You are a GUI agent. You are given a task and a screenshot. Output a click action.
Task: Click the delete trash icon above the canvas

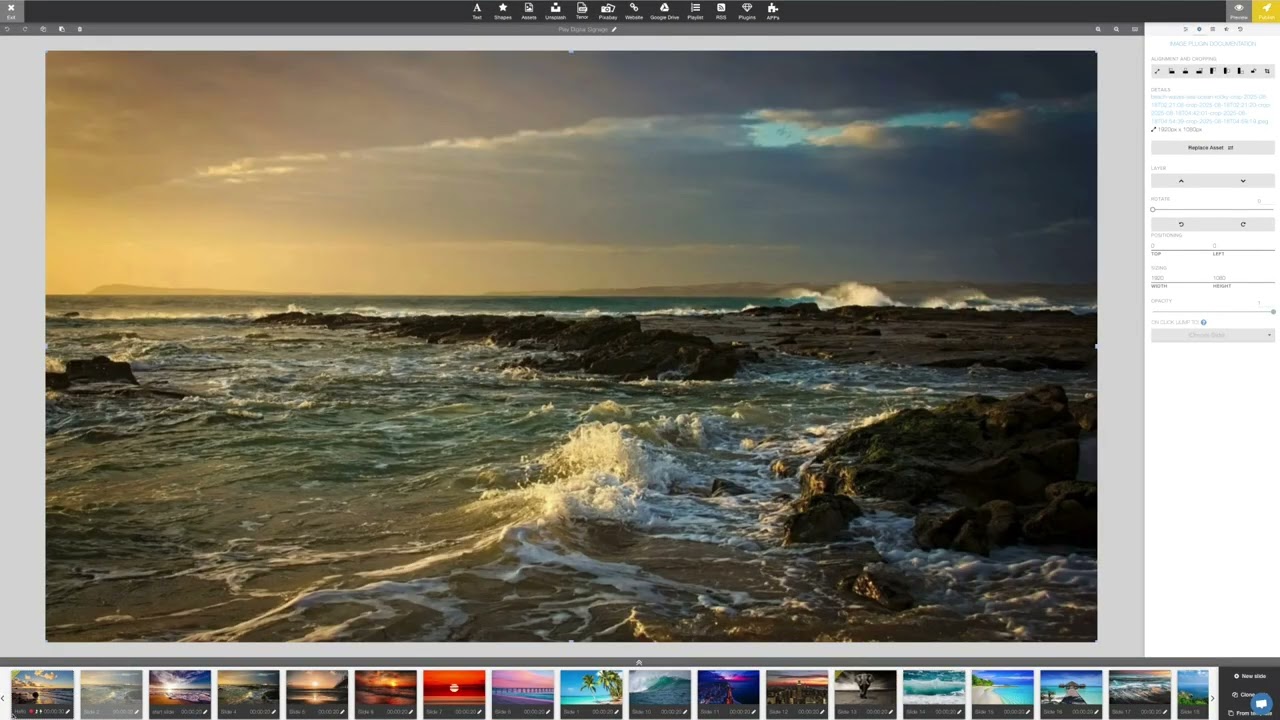(x=80, y=29)
